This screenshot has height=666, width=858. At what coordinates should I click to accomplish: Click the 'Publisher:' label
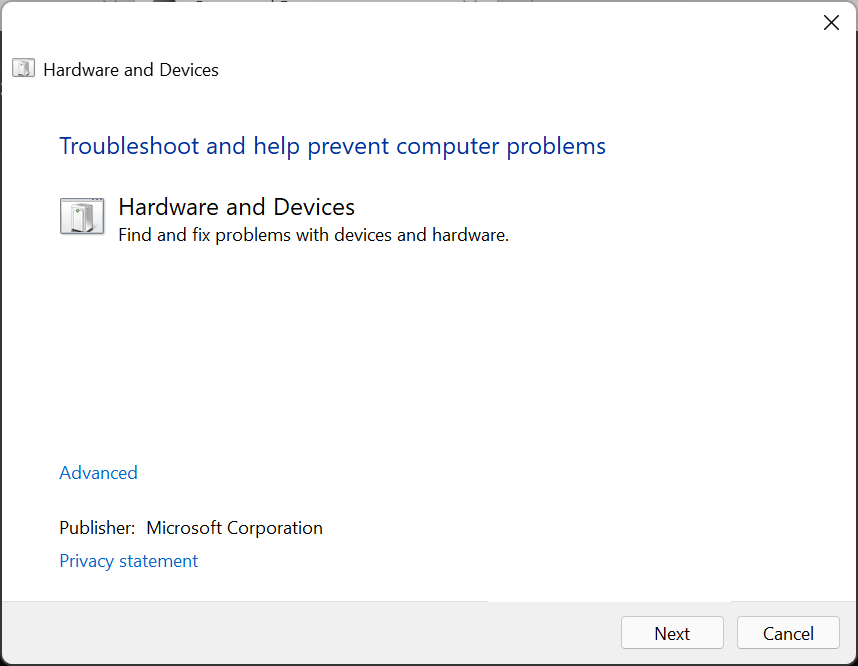(x=97, y=528)
